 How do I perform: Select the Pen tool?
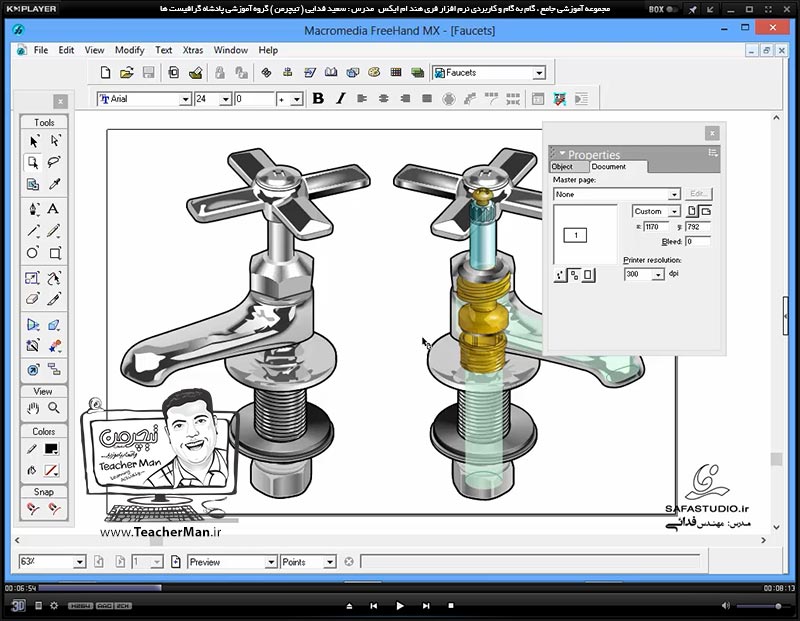coord(34,209)
